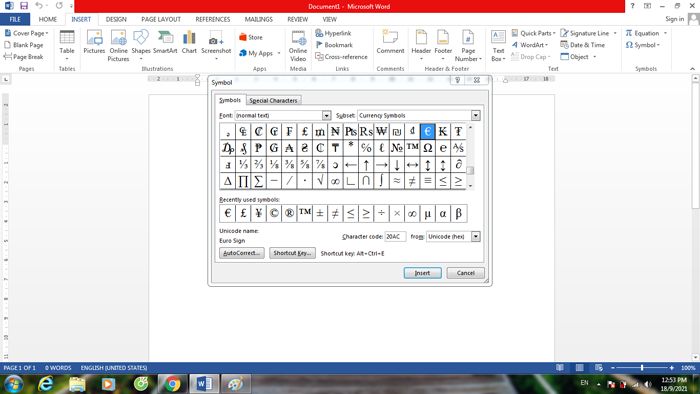Select the Yen sign in recently used symbols

258,213
